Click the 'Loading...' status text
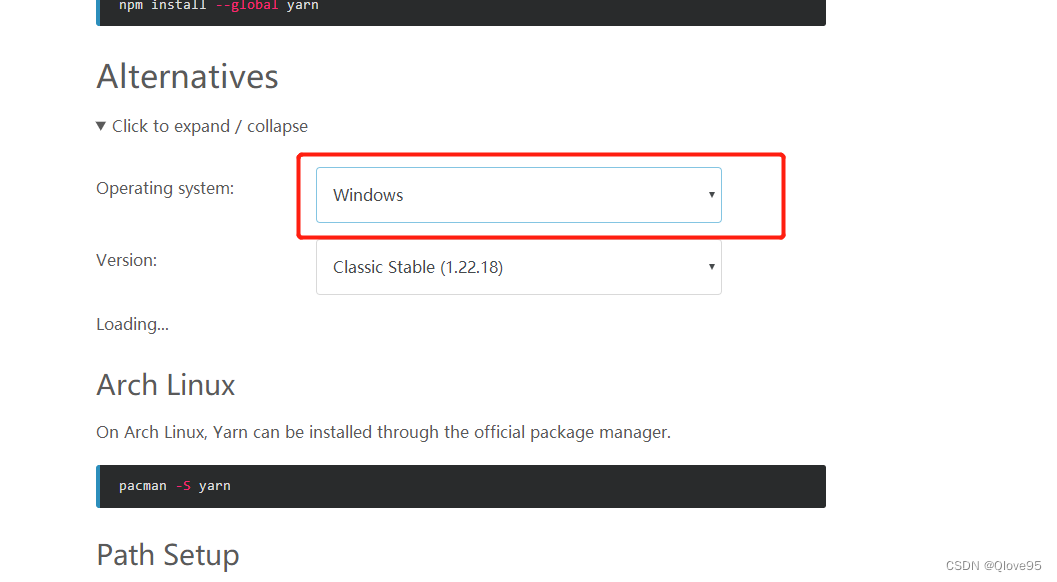 tap(132, 324)
